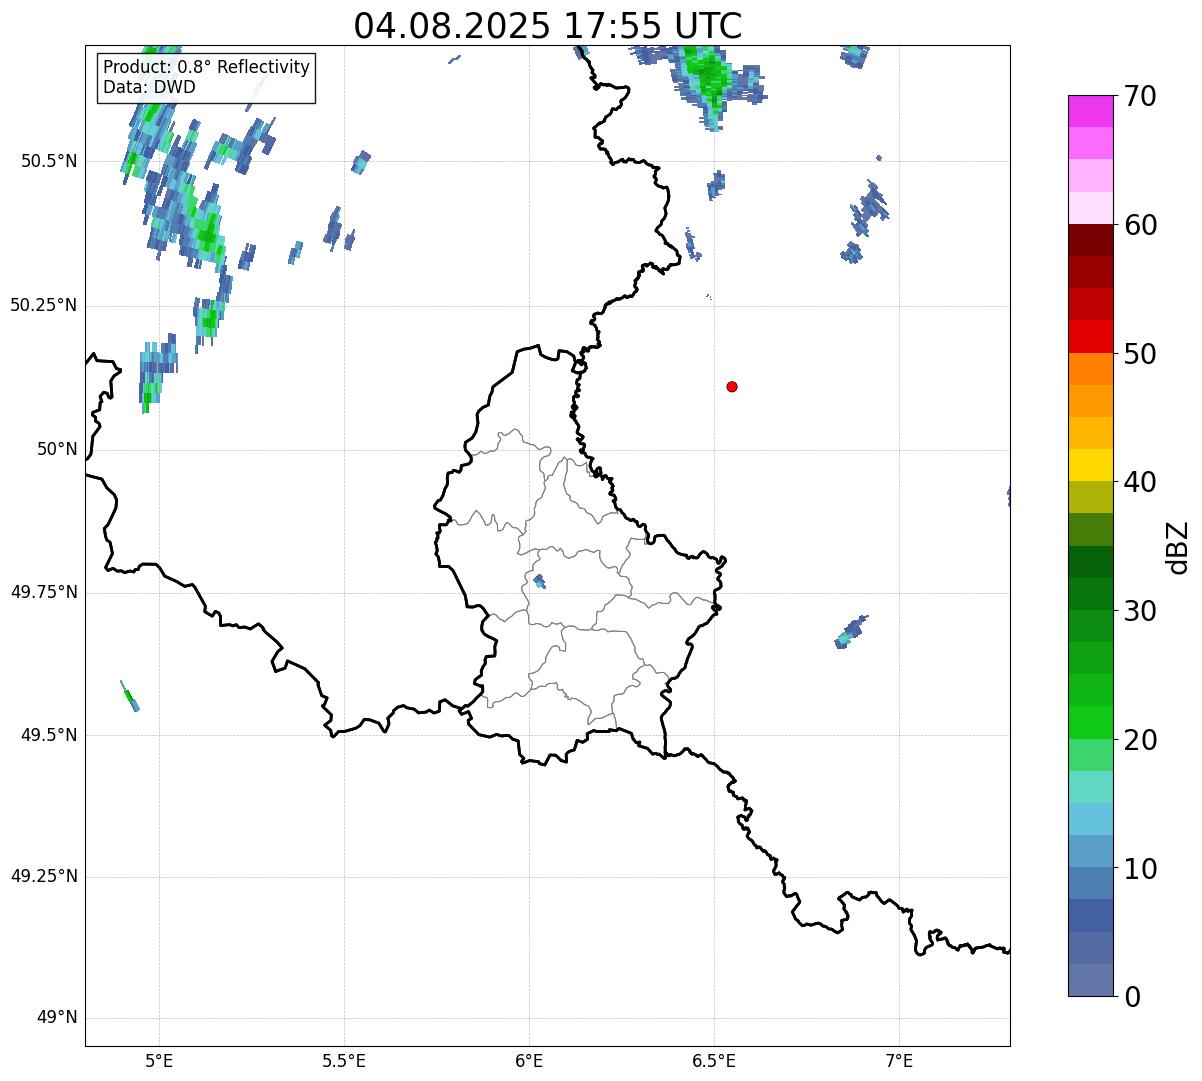Click the 5°E longitude tick label

coord(159,1060)
